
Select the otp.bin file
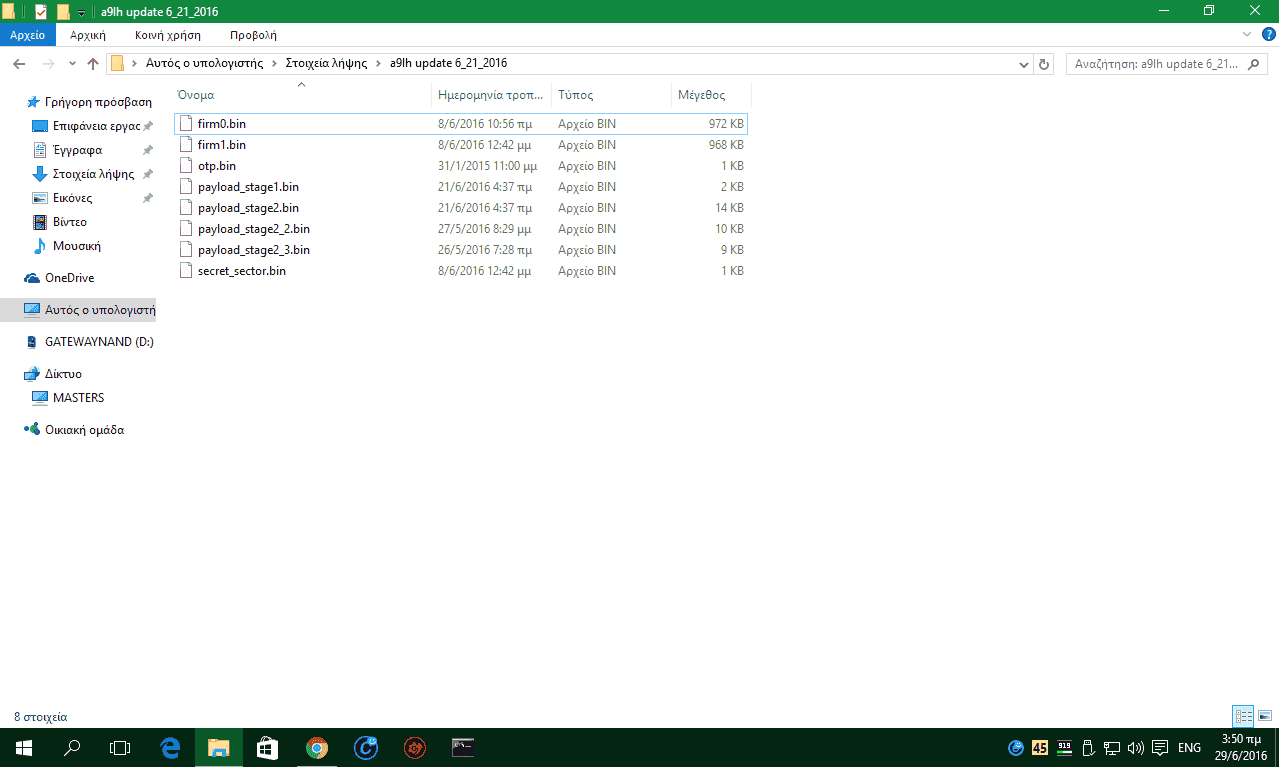pyautogui.click(x=460, y=166)
